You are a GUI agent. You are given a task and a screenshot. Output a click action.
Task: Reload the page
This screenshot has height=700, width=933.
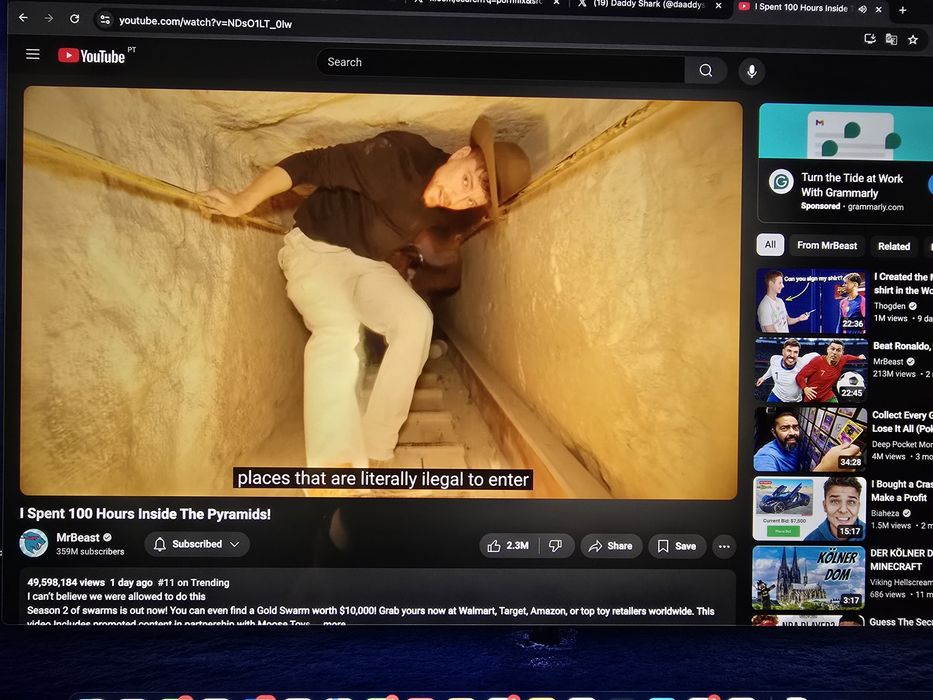pos(74,19)
